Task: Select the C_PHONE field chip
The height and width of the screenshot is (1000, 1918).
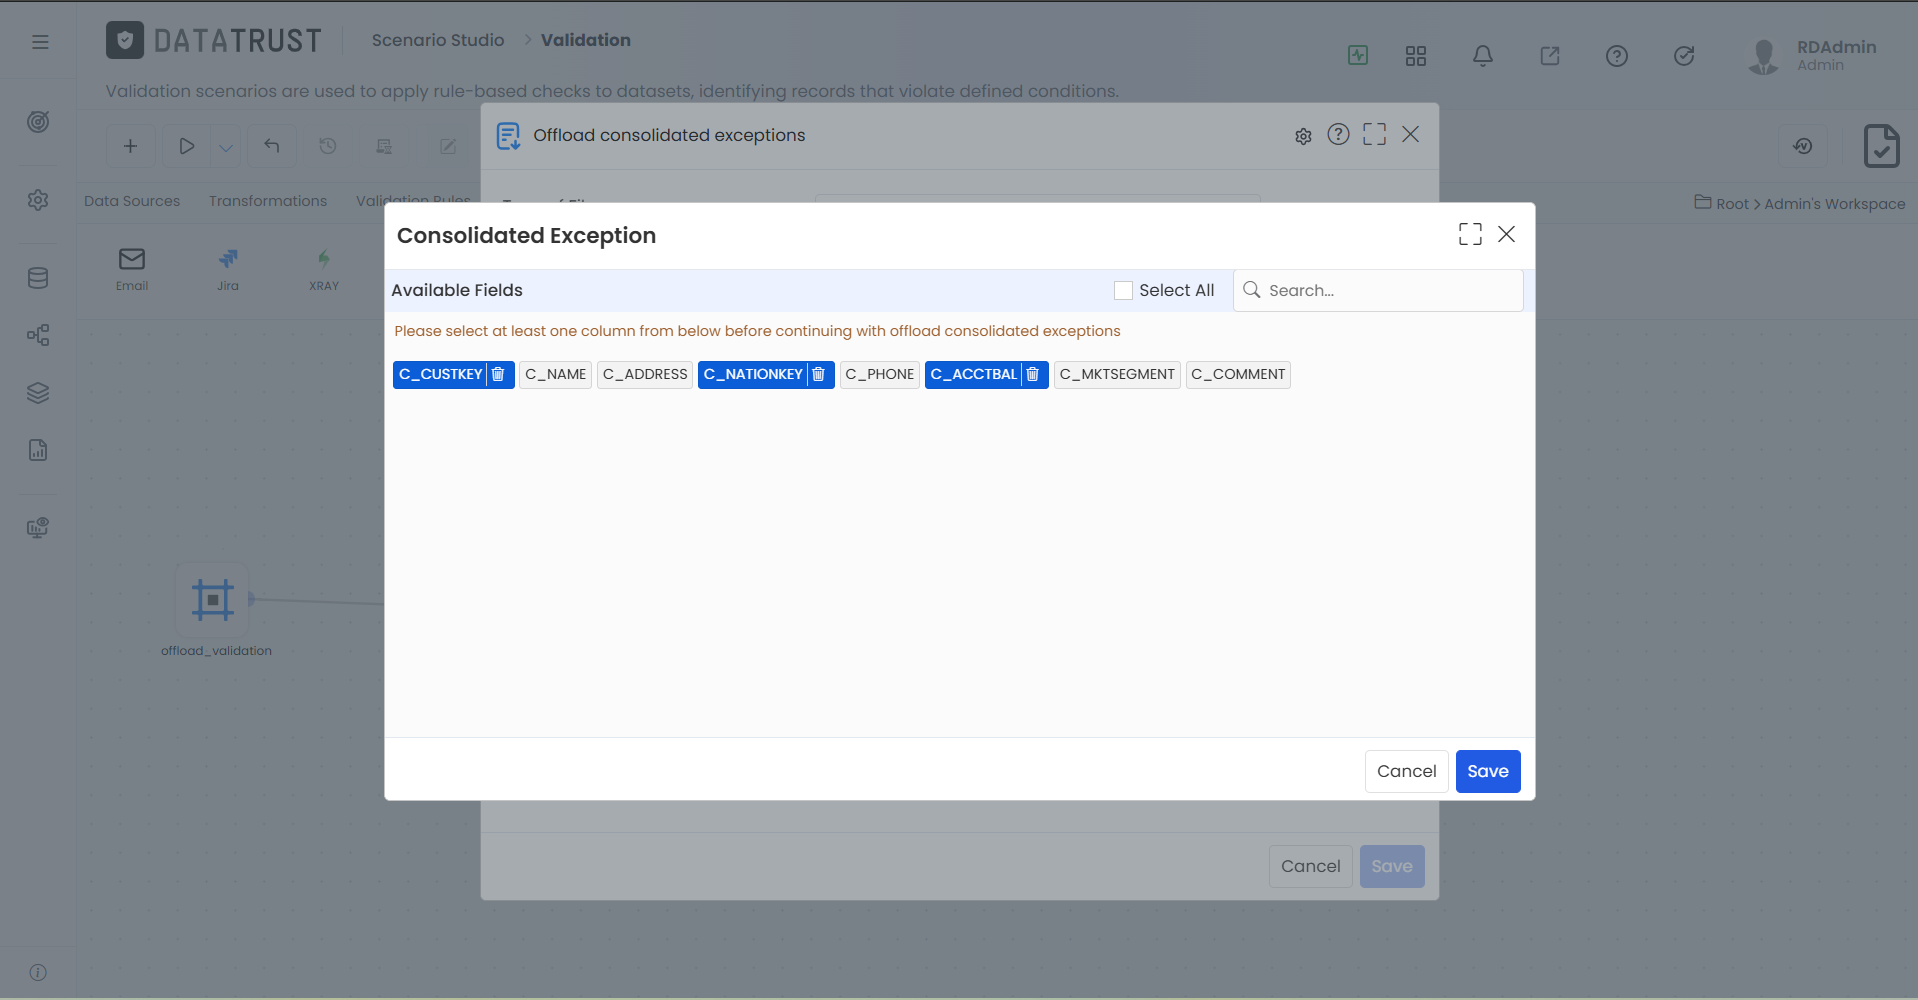Action: tap(880, 374)
